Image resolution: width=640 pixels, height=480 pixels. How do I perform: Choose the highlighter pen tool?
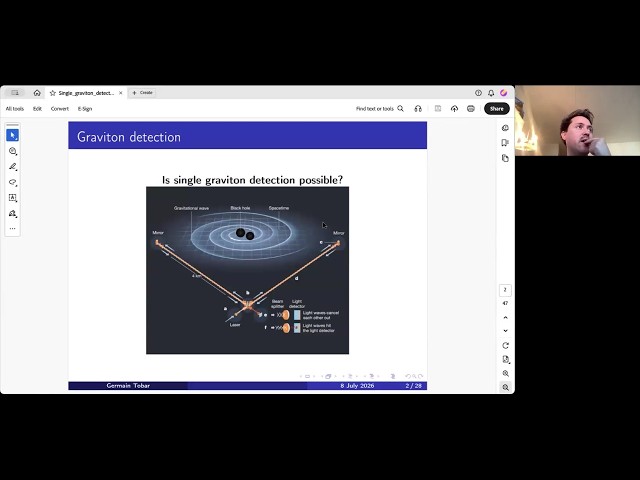tap(12, 167)
